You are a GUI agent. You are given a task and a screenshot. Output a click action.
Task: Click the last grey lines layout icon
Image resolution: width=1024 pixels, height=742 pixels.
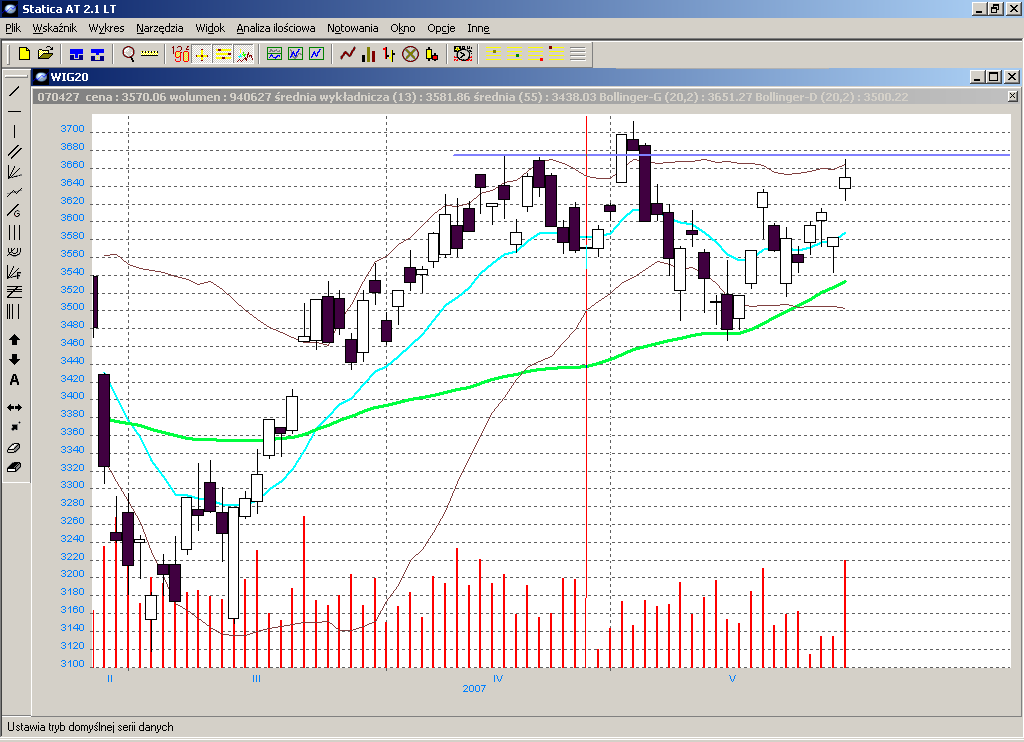tap(577, 54)
